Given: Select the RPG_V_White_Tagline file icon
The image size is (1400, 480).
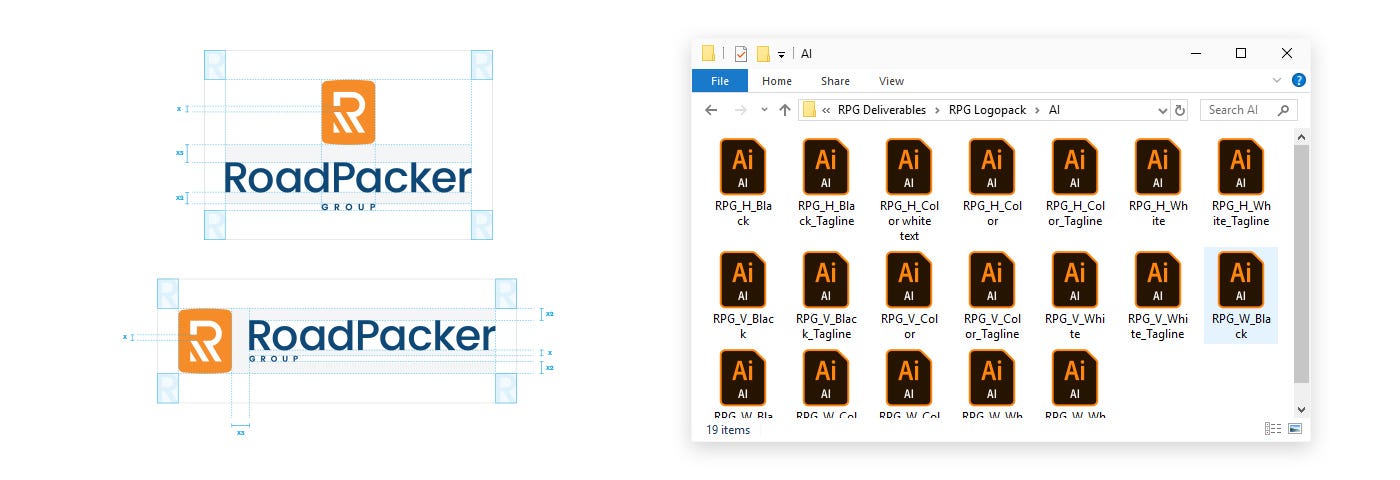Looking at the screenshot, I should pyautogui.click(x=1158, y=279).
